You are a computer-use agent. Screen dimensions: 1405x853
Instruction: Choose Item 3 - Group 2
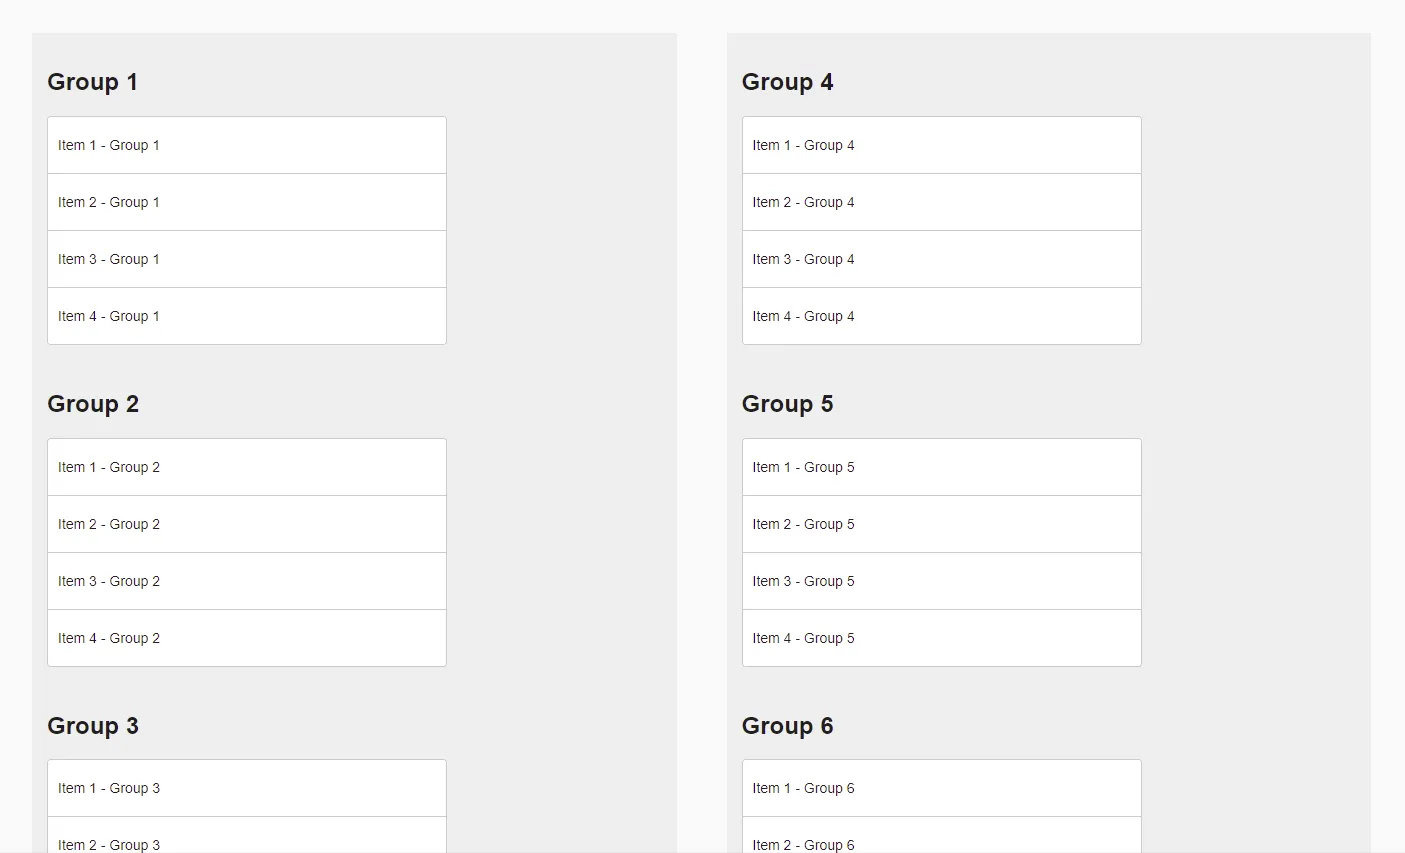(246, 581)
